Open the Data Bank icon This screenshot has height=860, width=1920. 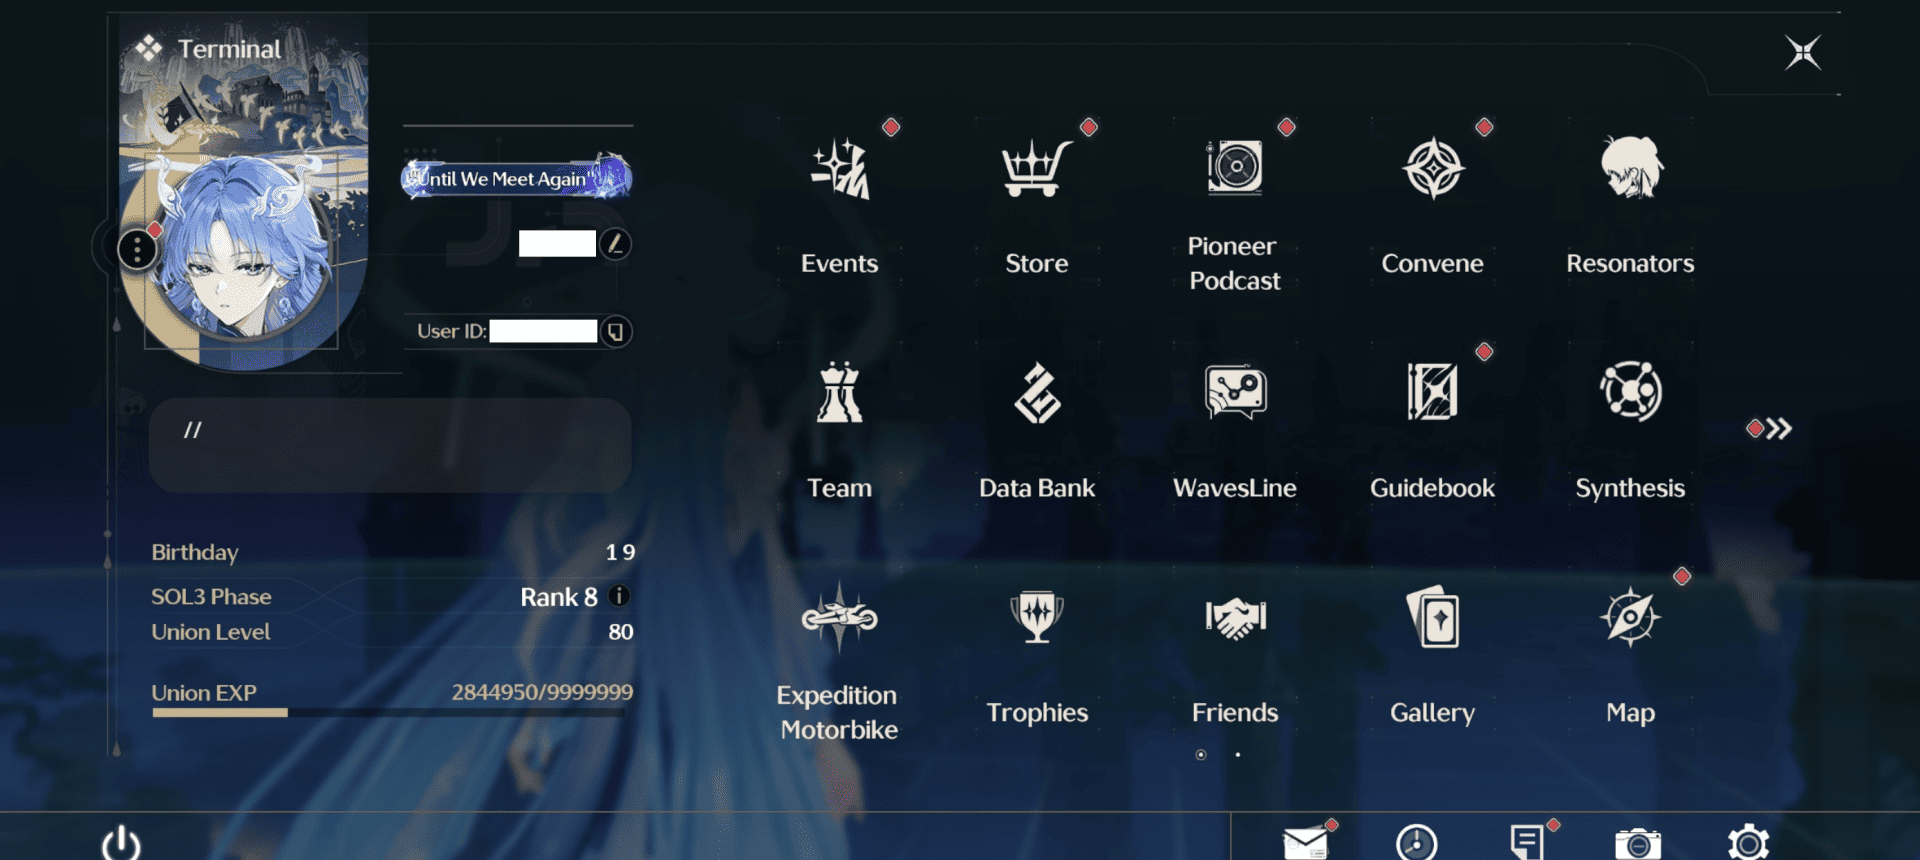(1037, 393)
